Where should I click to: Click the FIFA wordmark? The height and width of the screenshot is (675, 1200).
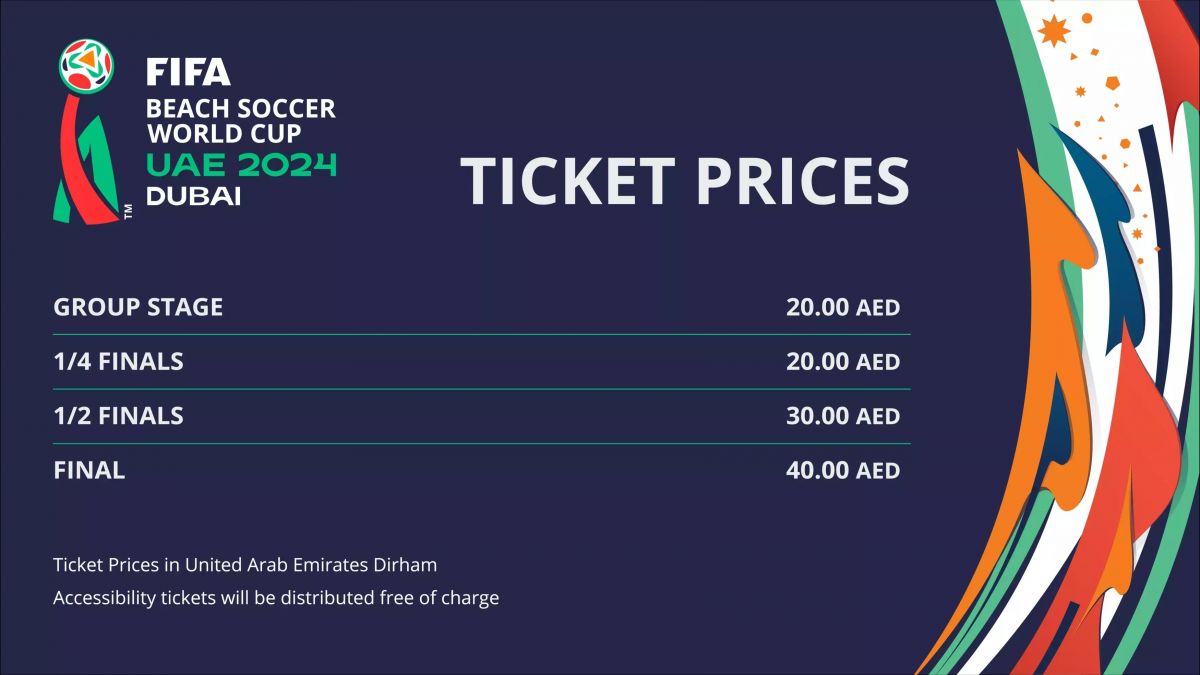[x=188, y=72]
